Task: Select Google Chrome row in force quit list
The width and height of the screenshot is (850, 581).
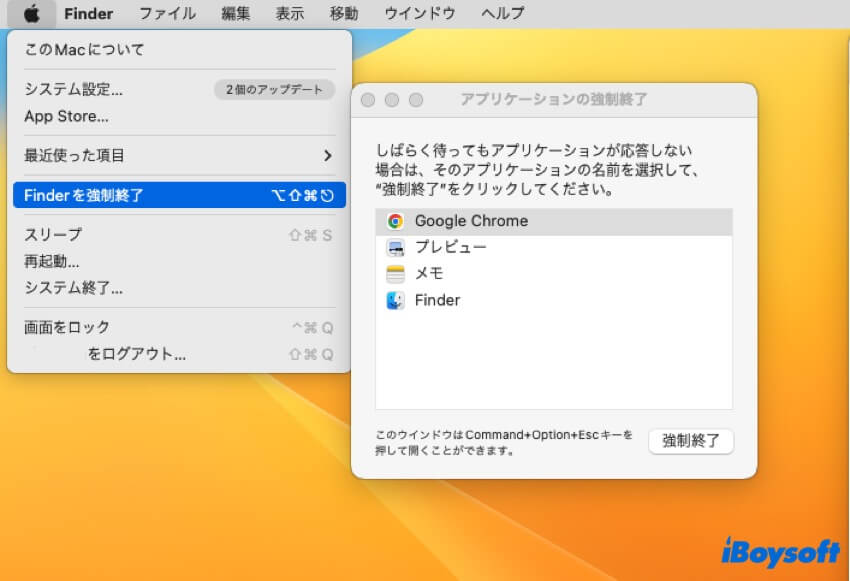Action: (x=553, y=221)
